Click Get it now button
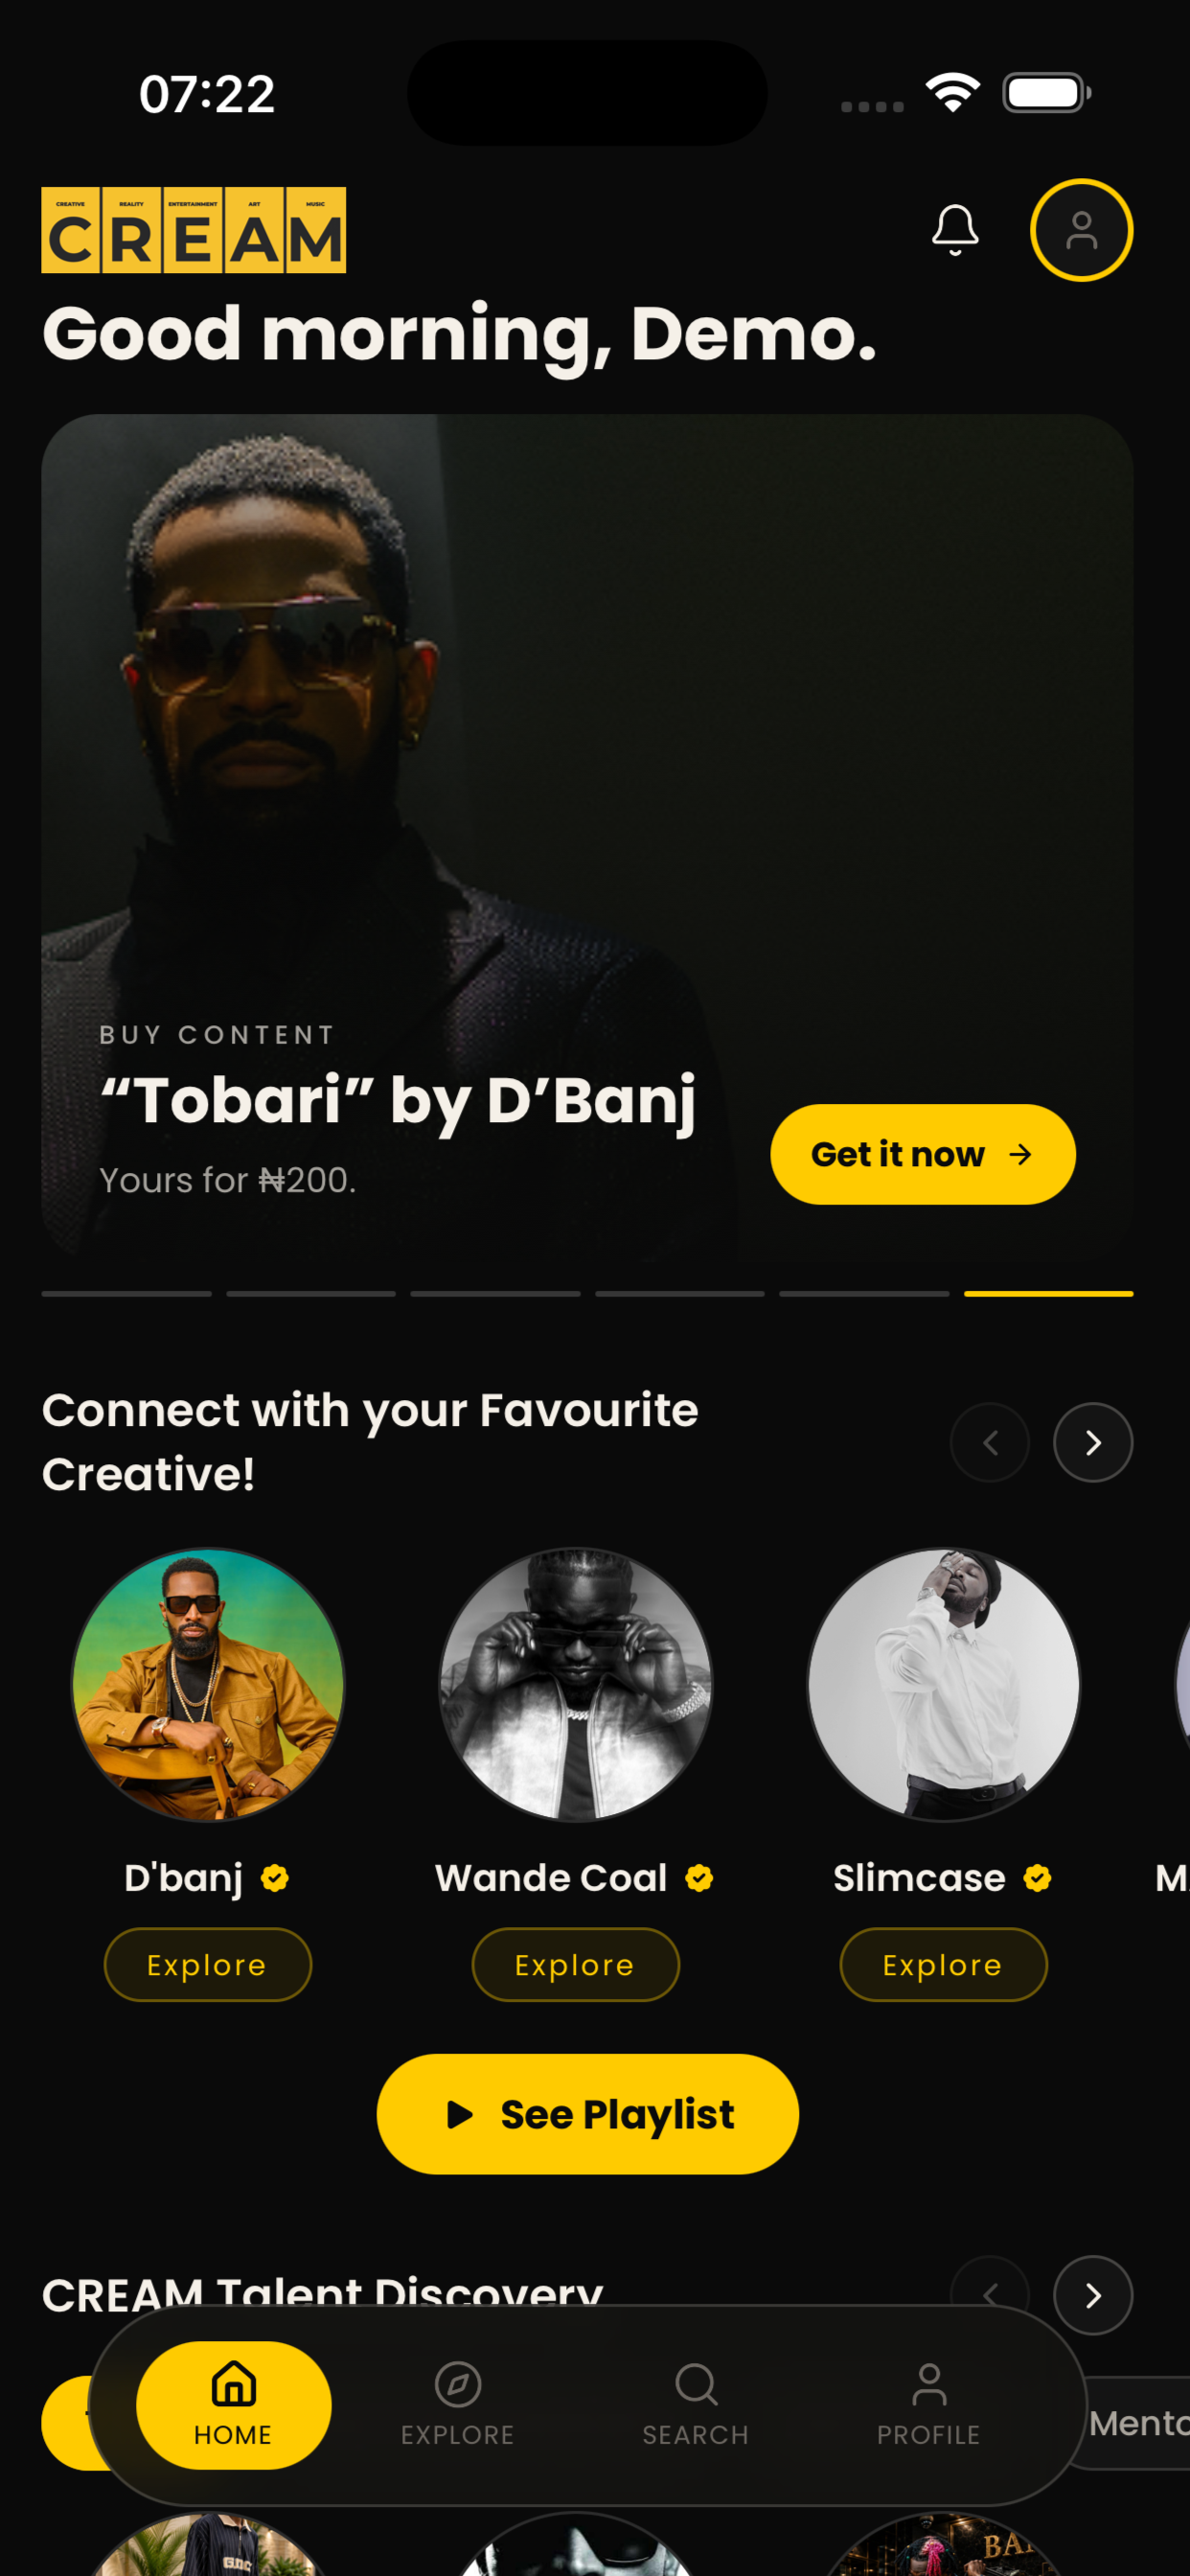1190x2576 pixels. coord(923,1154)
